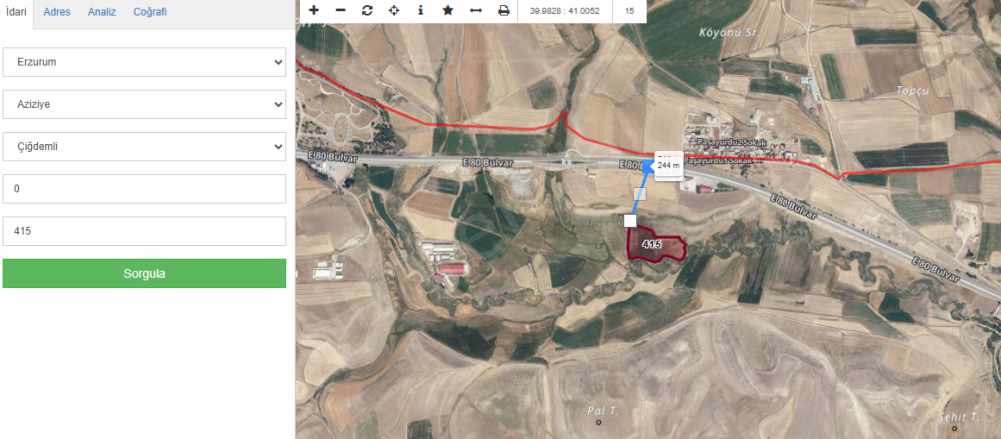Click the star favorites icon

click(x=448, y=10)
